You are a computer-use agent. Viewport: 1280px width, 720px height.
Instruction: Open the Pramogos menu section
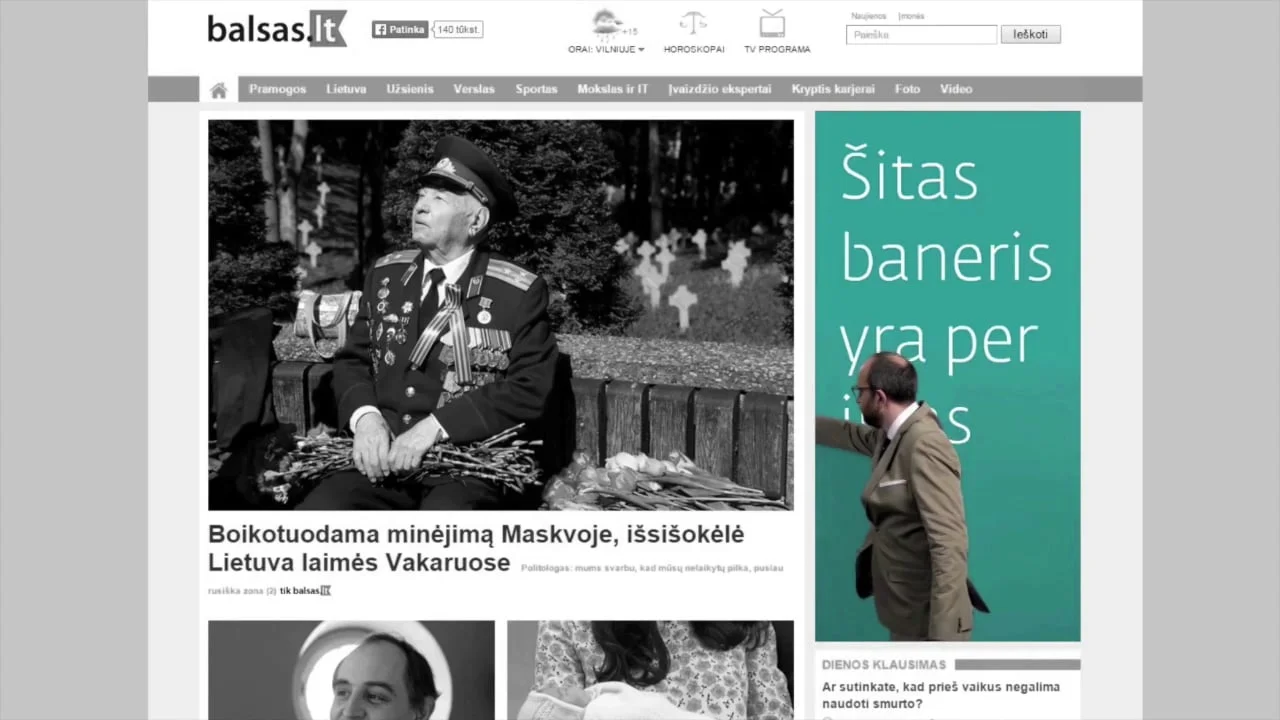tap(277, 89)
